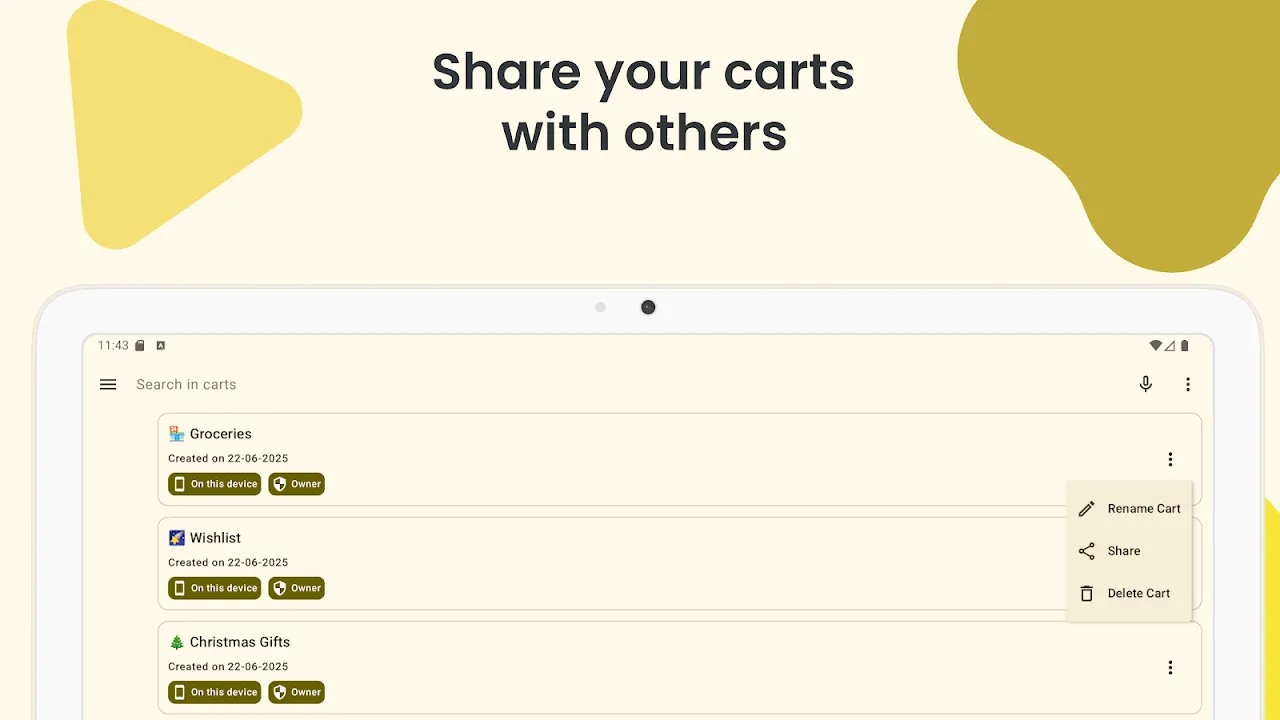Tap Groceries On this device badge
This screenshot has height=720, width=1280.
click(x=215, y=484)
